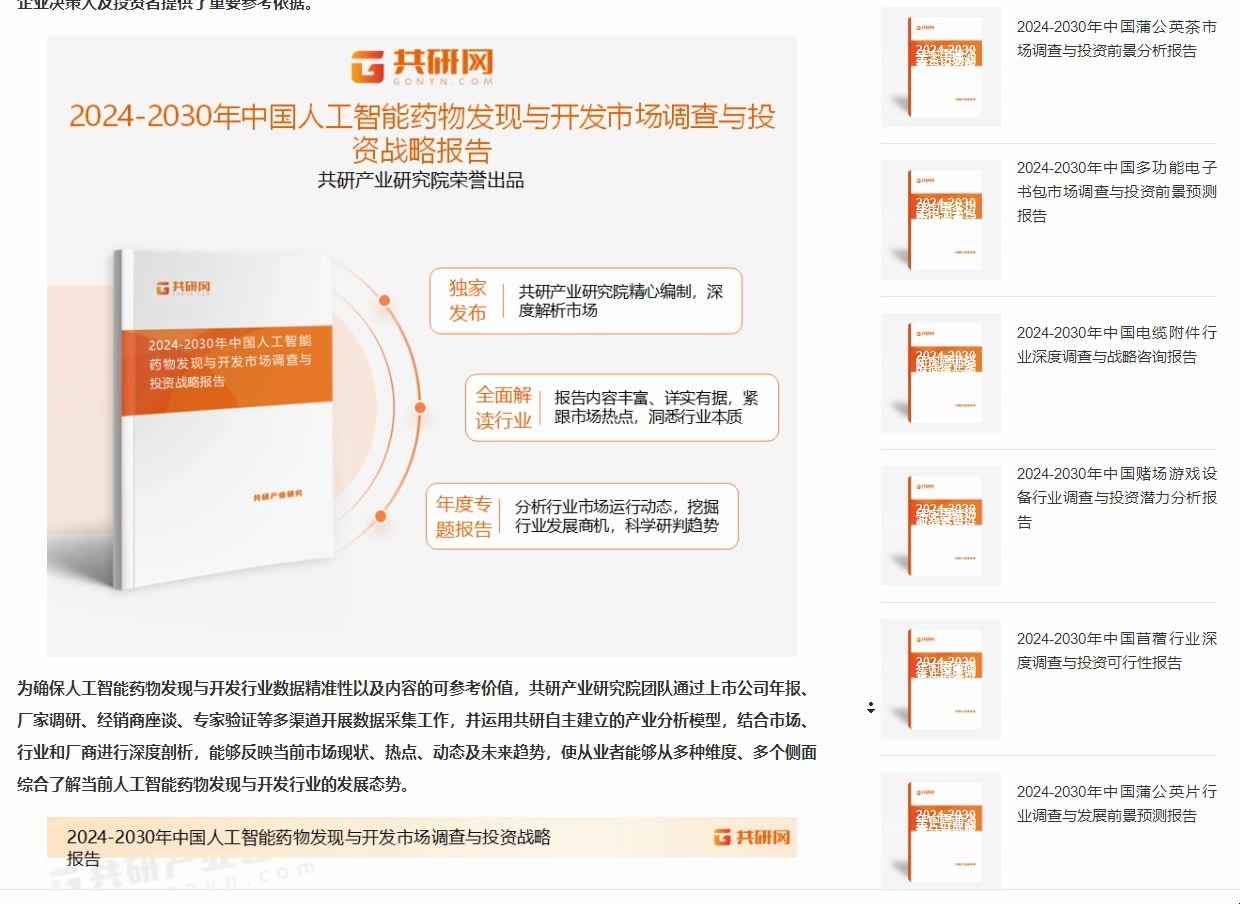Click the 共研网 logo atop the banner
This screenshot has width=1240, height=904.
[421, 66]
